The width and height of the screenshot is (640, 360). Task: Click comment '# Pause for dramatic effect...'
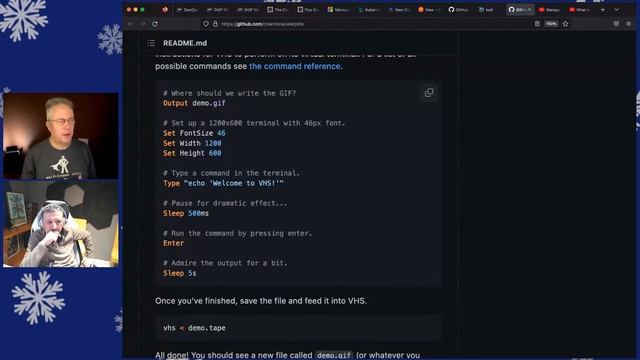click(x=225, y=203)
